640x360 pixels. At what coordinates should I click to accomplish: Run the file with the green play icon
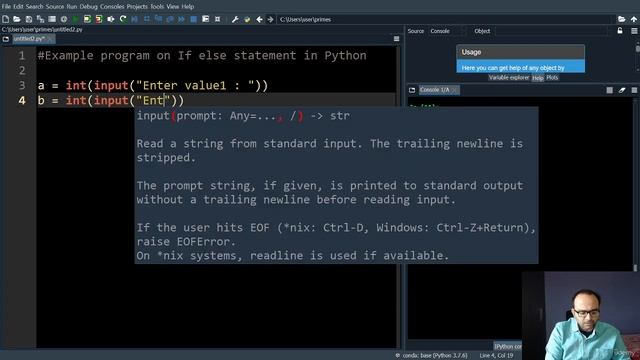pos(76,19)
